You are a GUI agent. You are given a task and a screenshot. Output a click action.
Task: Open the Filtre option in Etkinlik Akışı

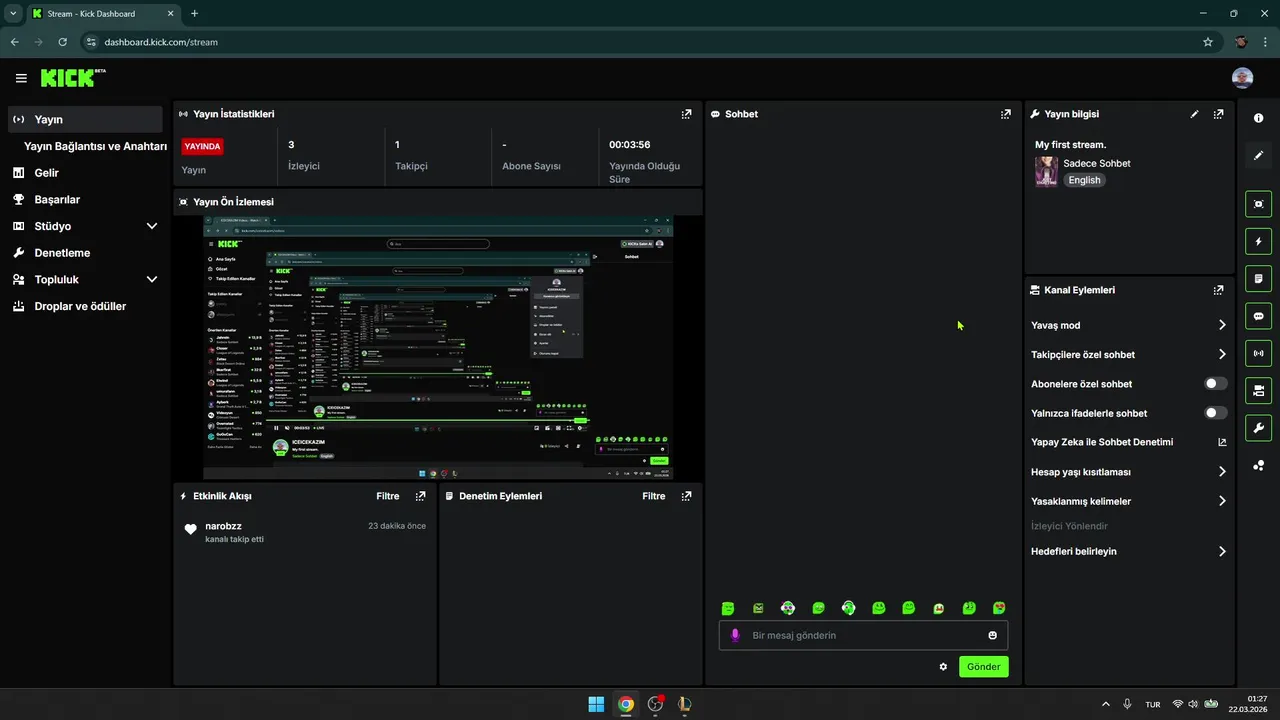point(388,496)
